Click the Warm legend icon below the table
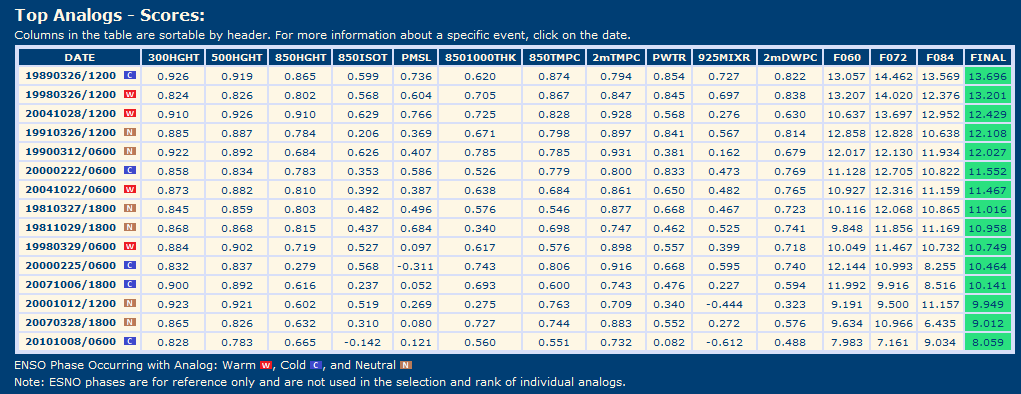This screenshot has width=1021, height=394. [265, 365]
